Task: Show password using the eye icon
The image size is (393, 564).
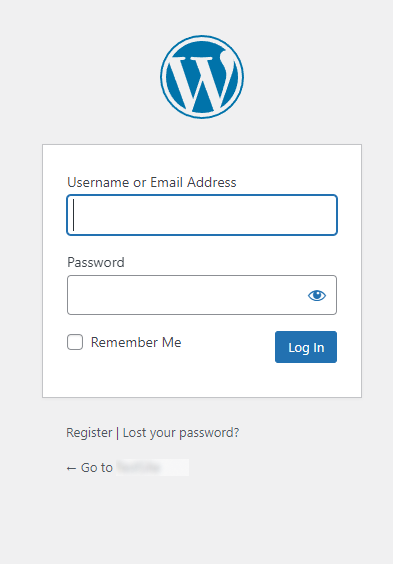Action: tap(317, 295)
